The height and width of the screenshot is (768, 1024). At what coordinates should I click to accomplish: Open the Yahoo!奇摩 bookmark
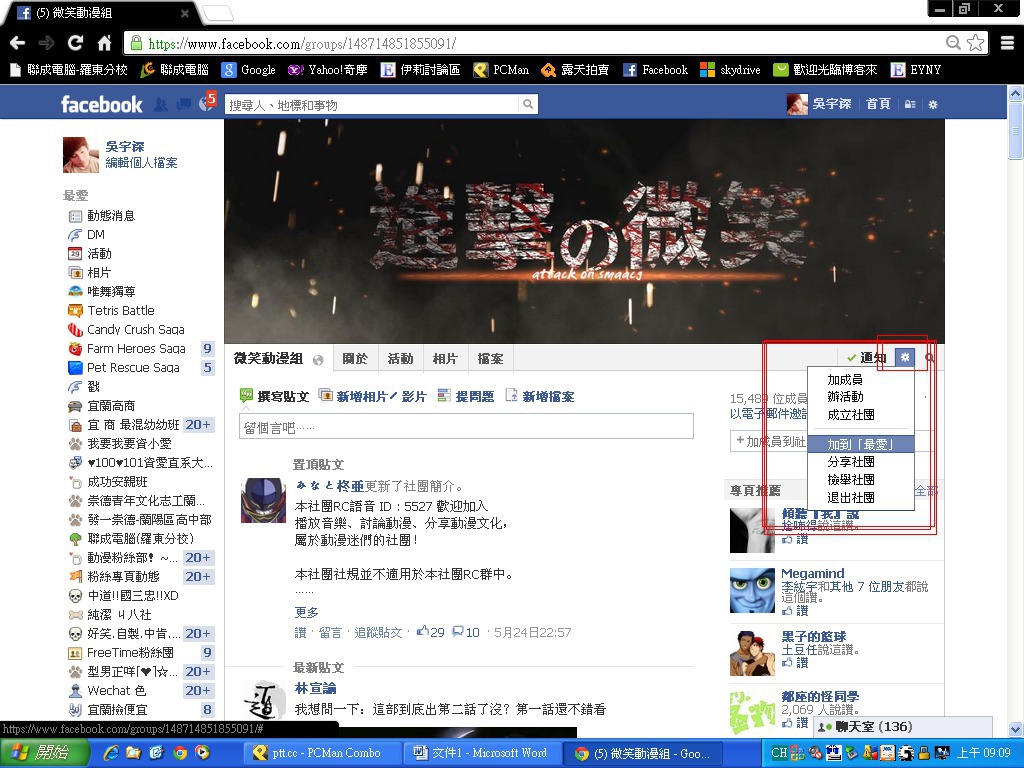[328, 70]
